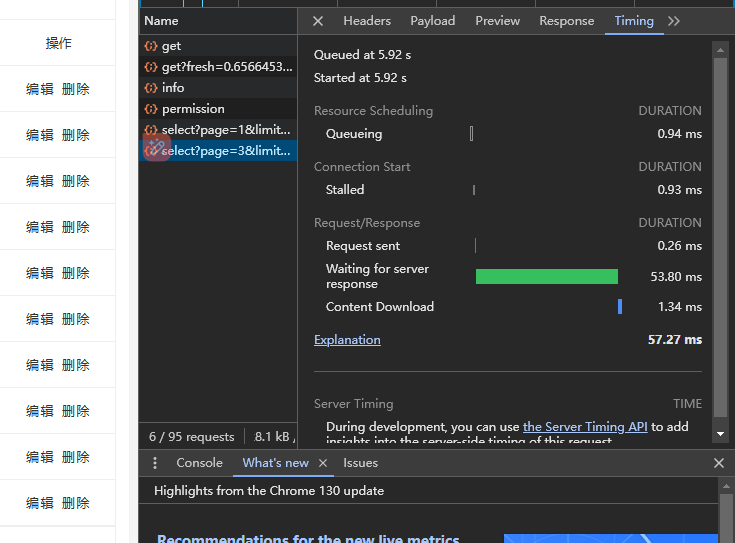Select the 'select?page=3&limit...' request
735x543 pixels.
pos(218,151)
